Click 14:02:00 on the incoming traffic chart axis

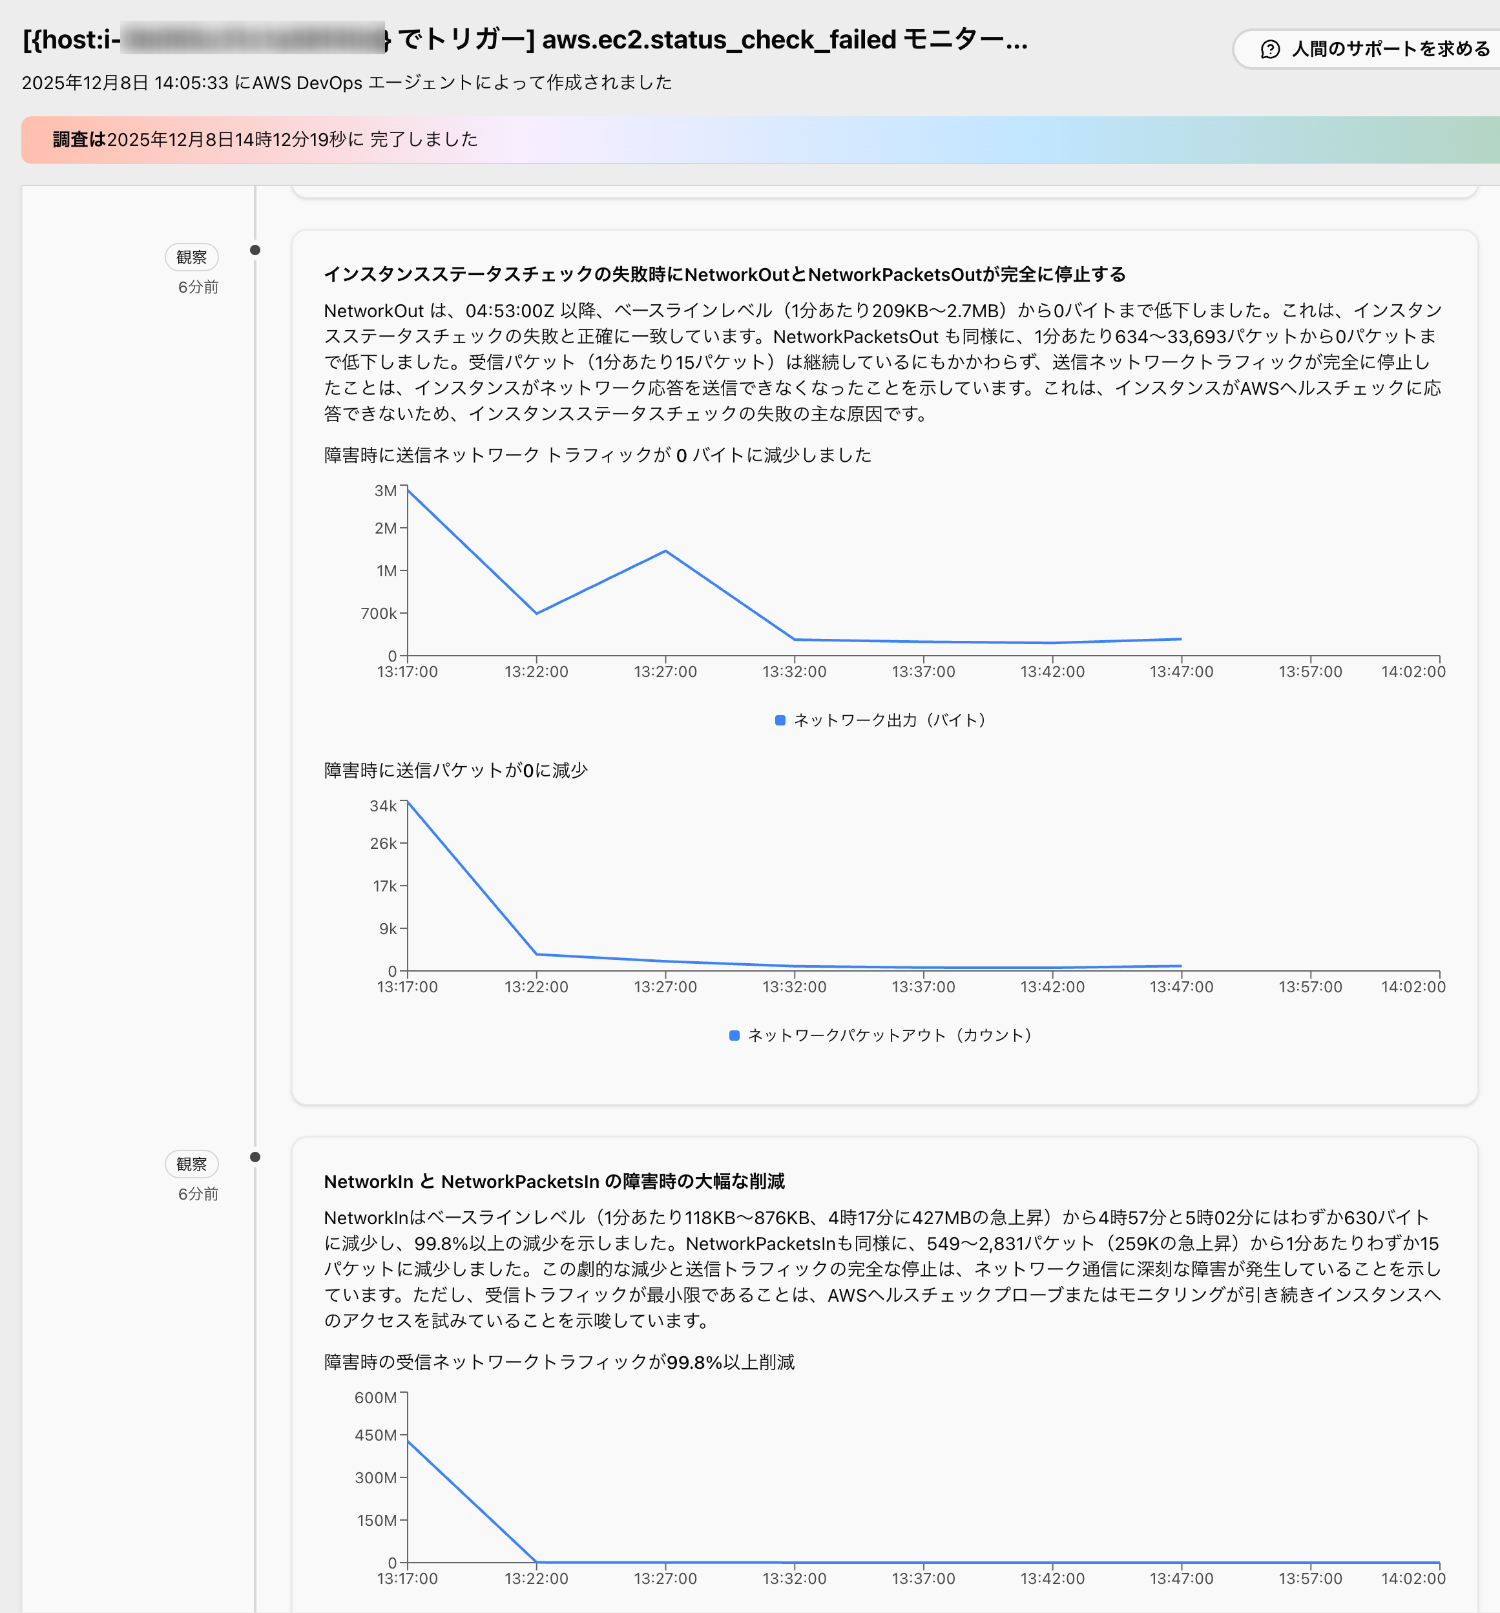[x=1413, y=1579]
